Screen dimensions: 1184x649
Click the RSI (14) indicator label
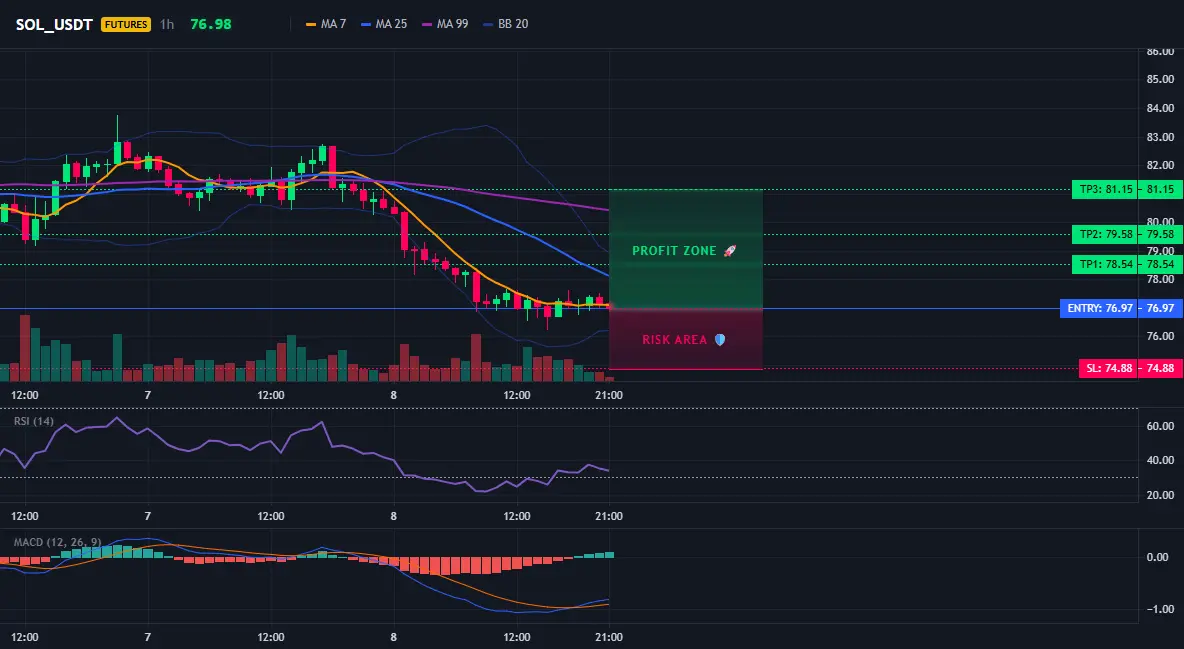click(x=34, y=421)
